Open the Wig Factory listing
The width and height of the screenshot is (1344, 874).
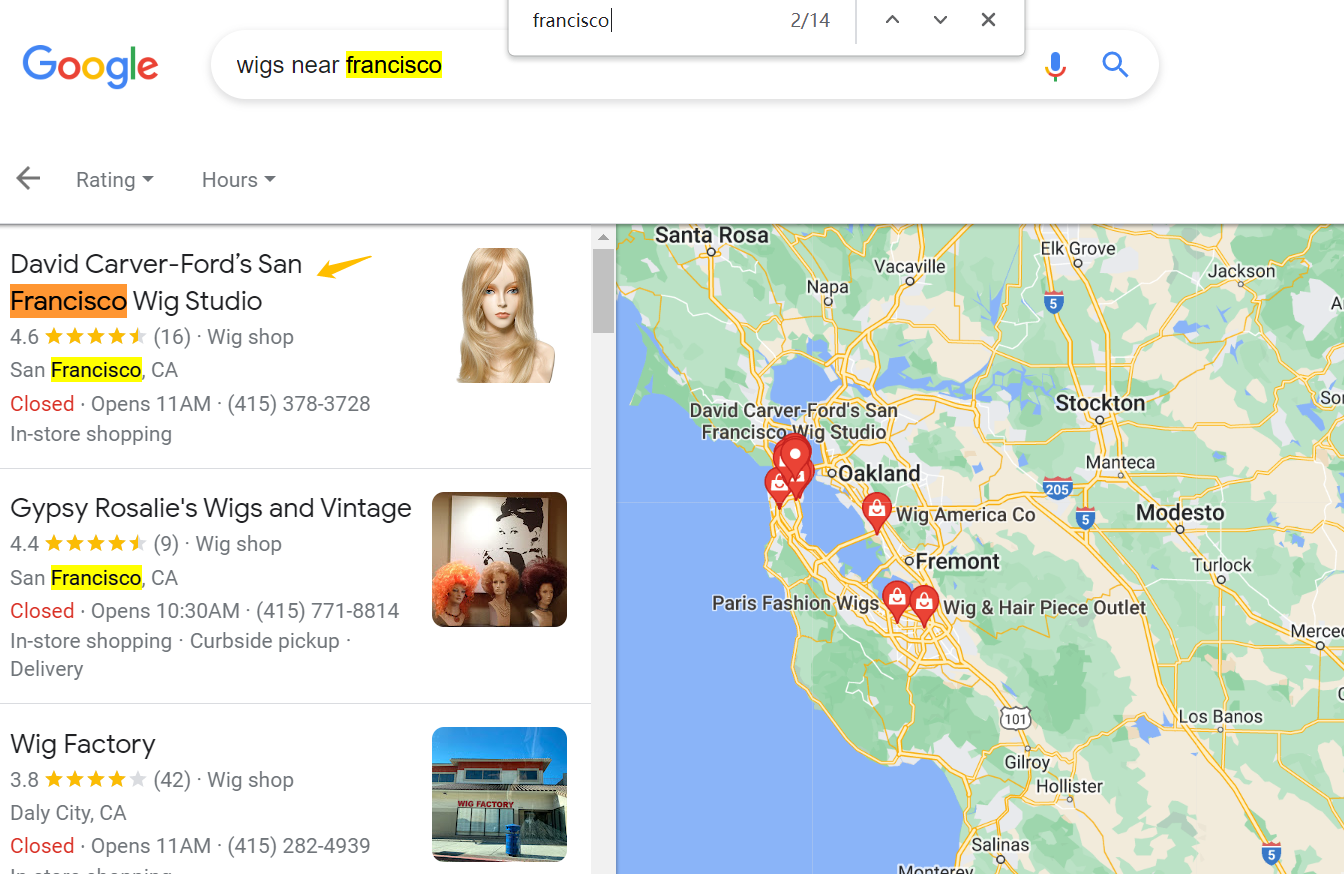83,744
